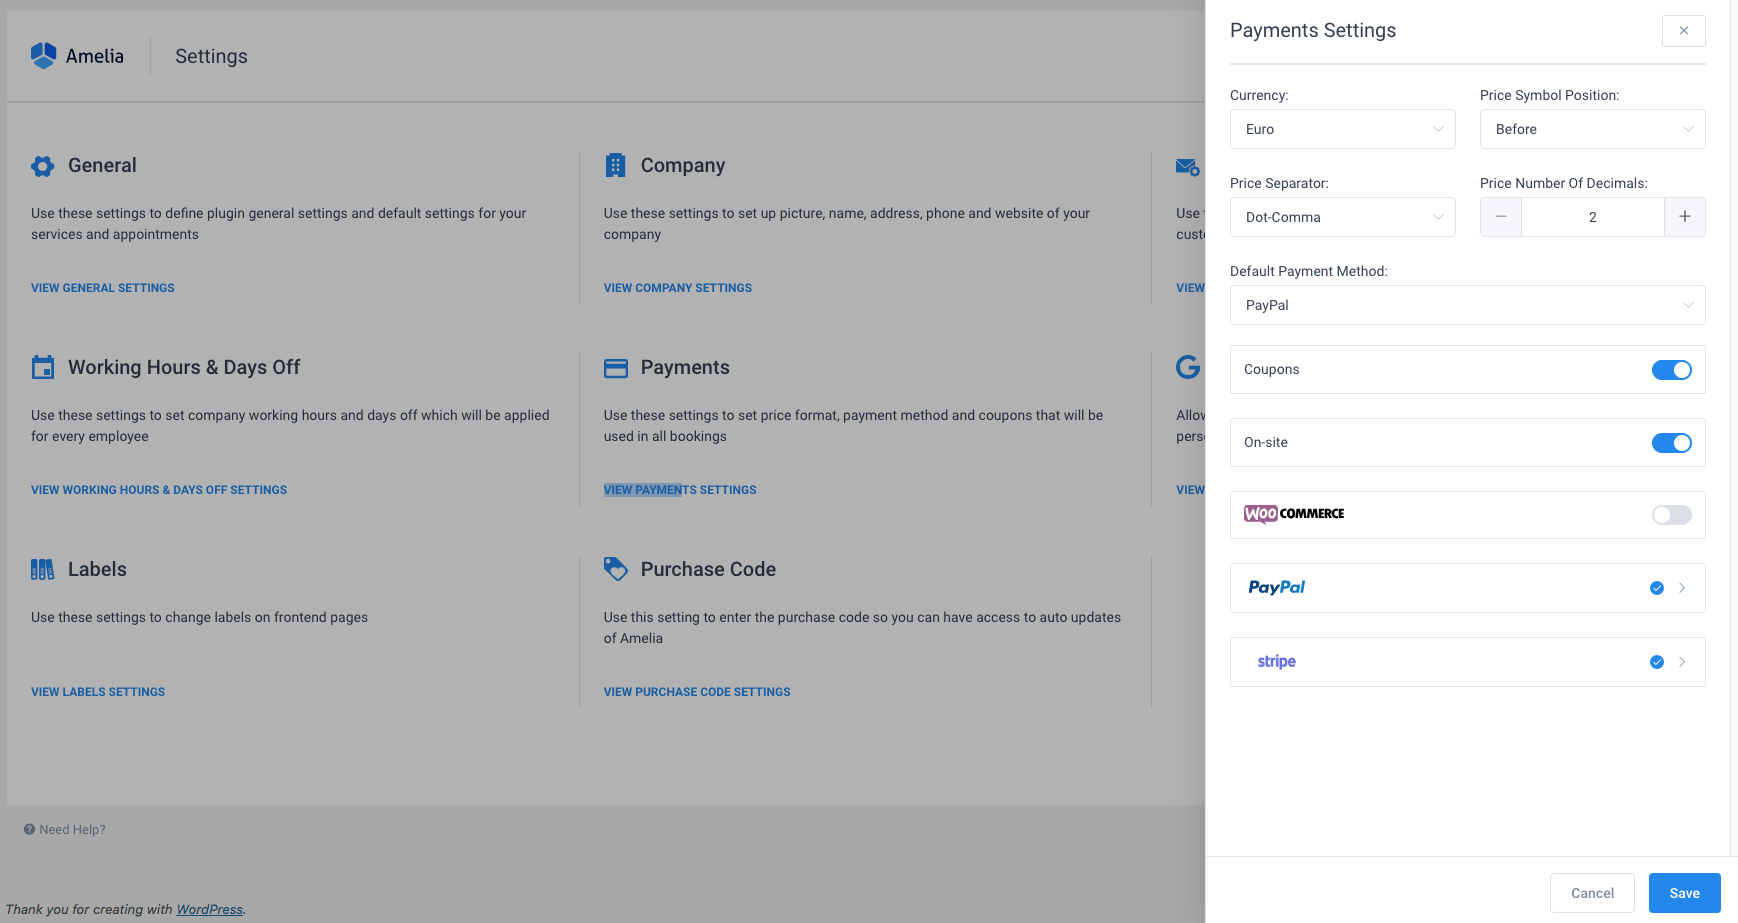Click the Payments section heading
Image resolution: width=1738 pixels, height=923 pixels.
pos(685,368)
